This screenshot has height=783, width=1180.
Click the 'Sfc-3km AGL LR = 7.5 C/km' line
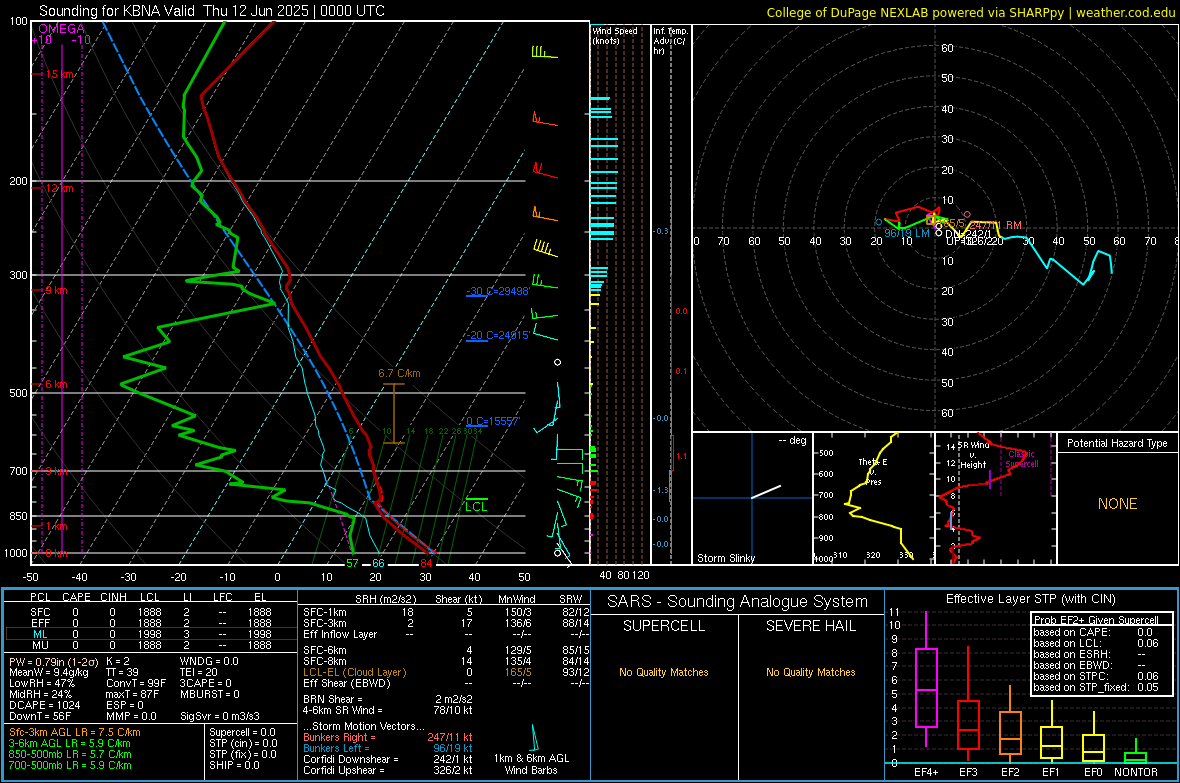75,732
